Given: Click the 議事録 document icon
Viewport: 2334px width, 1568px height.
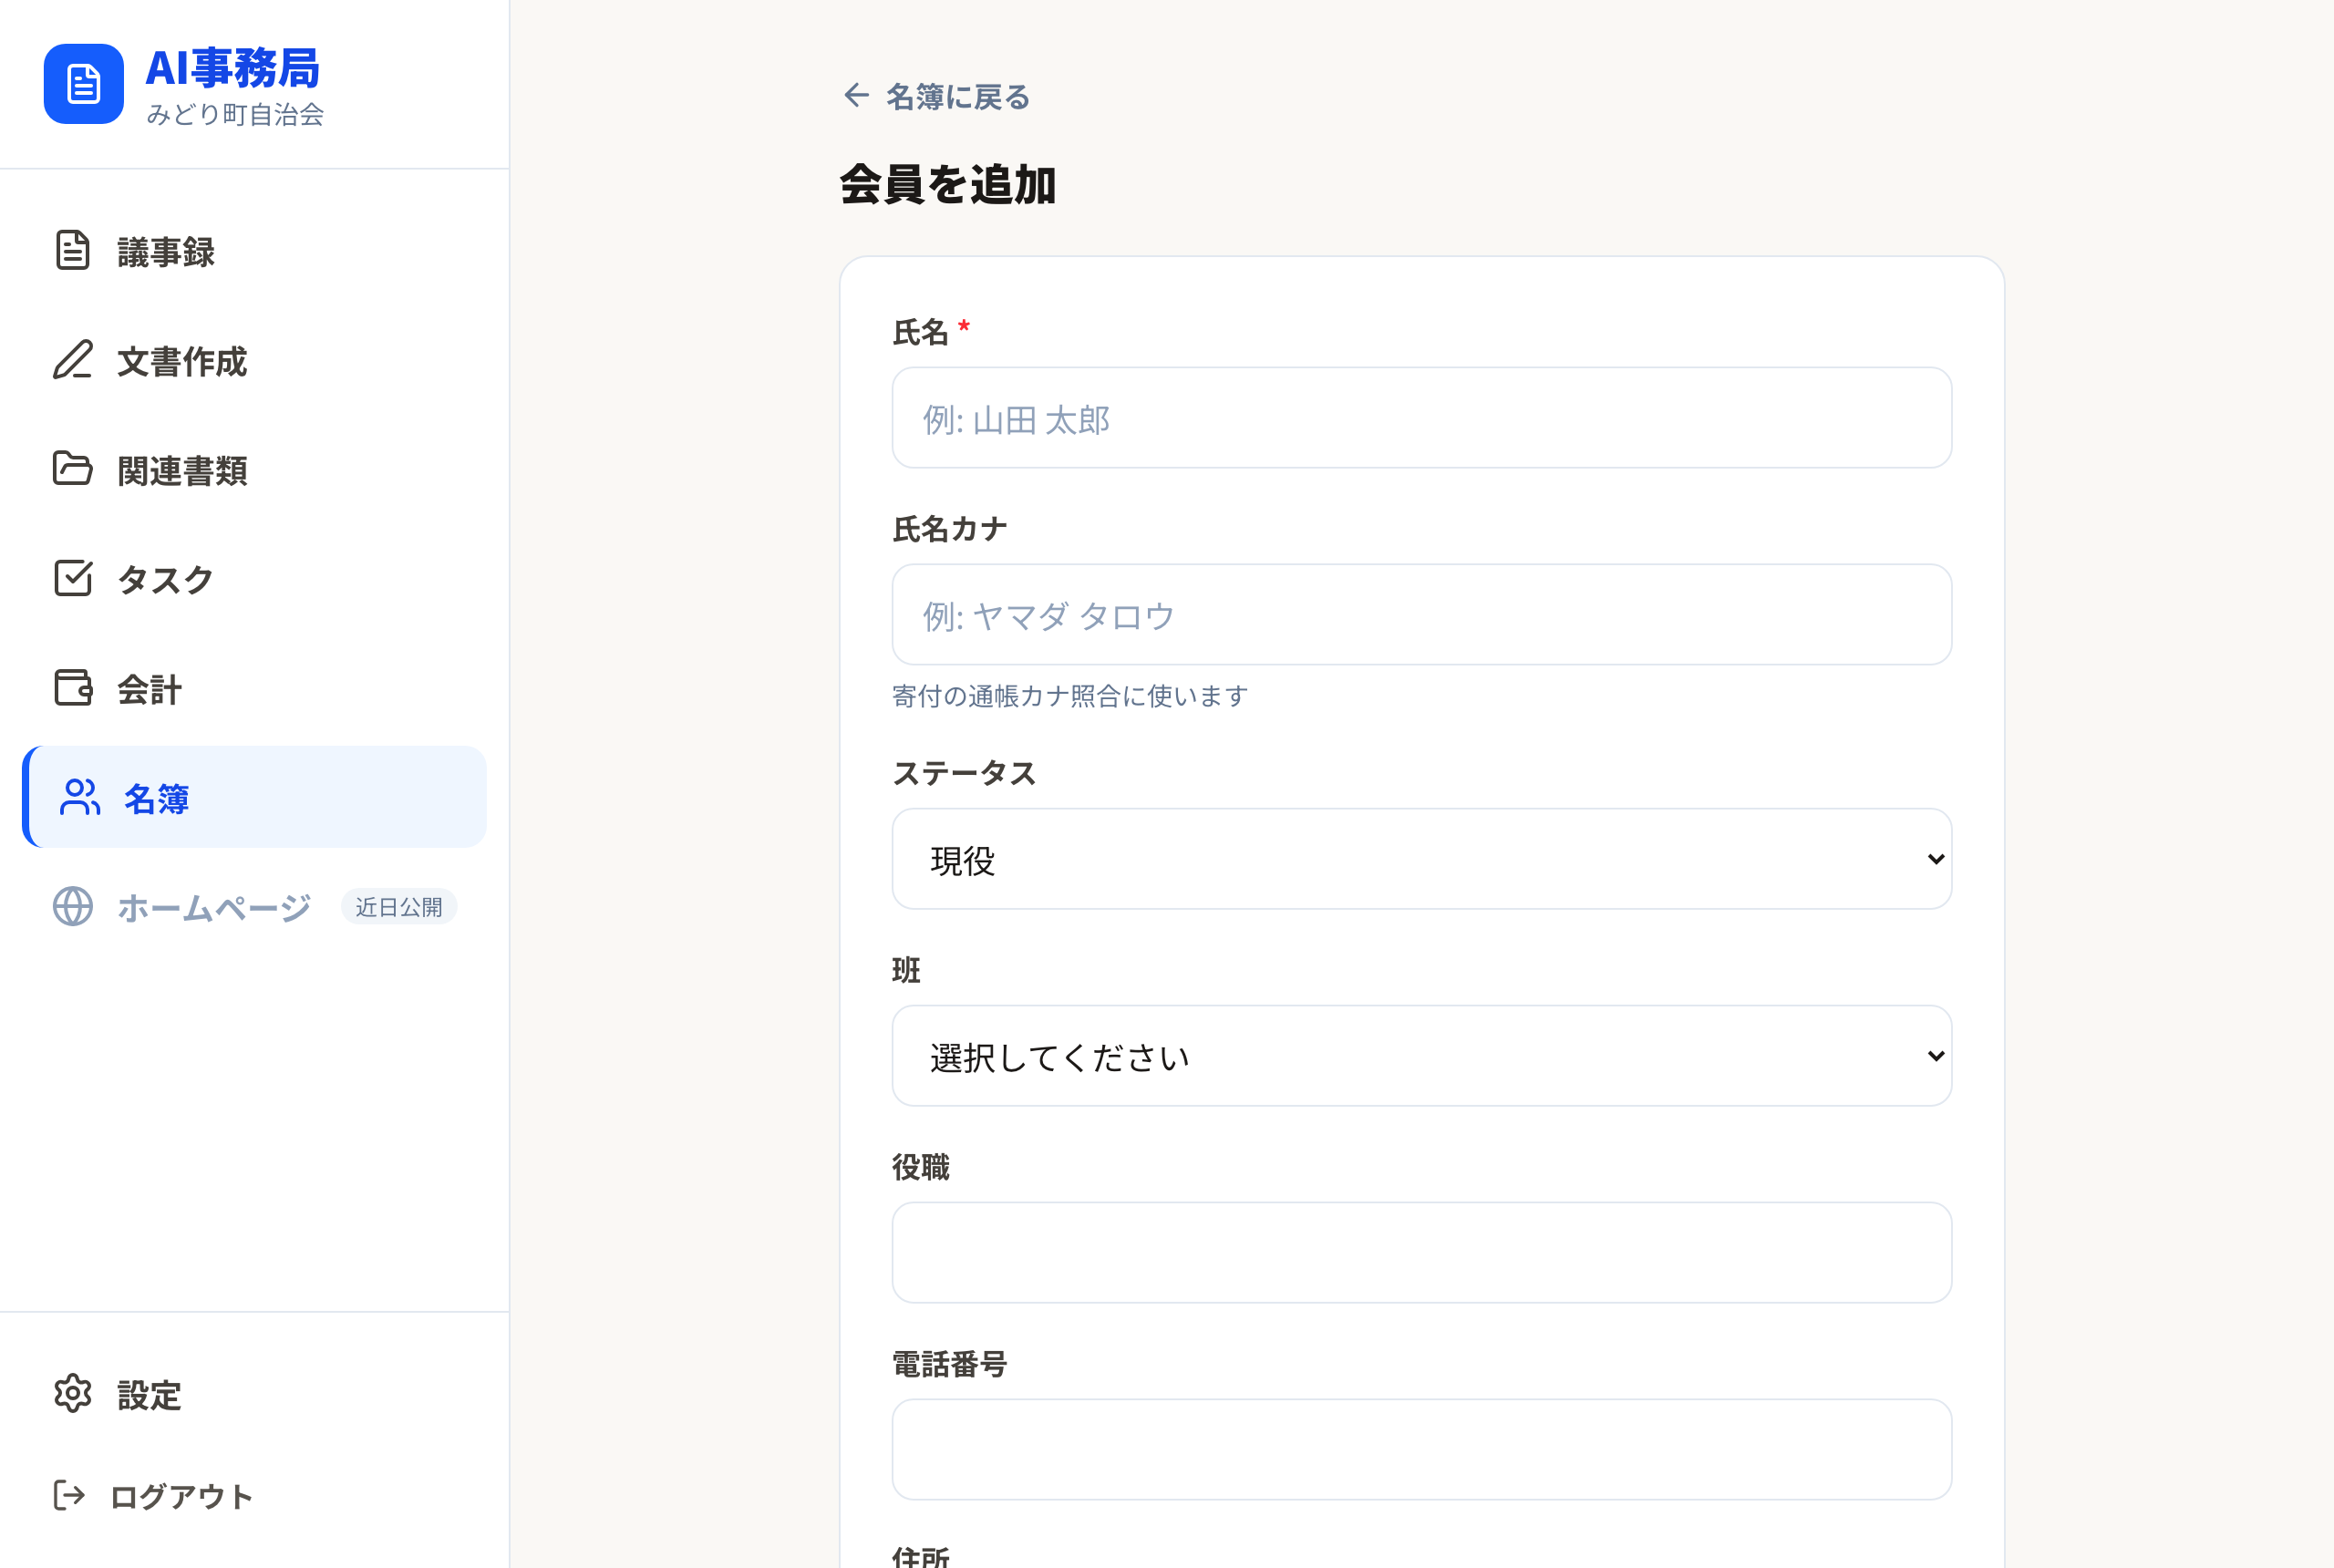Looking at the screenshot, I should 73,250.
